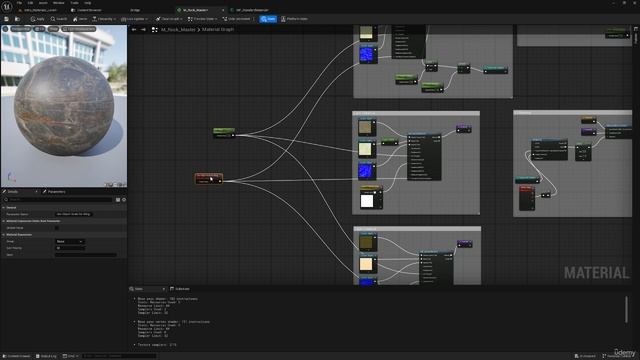The height and width of the screenshot is (360, 640).
Task: Click the Unreal Engine logo icon
Action: 7,7
